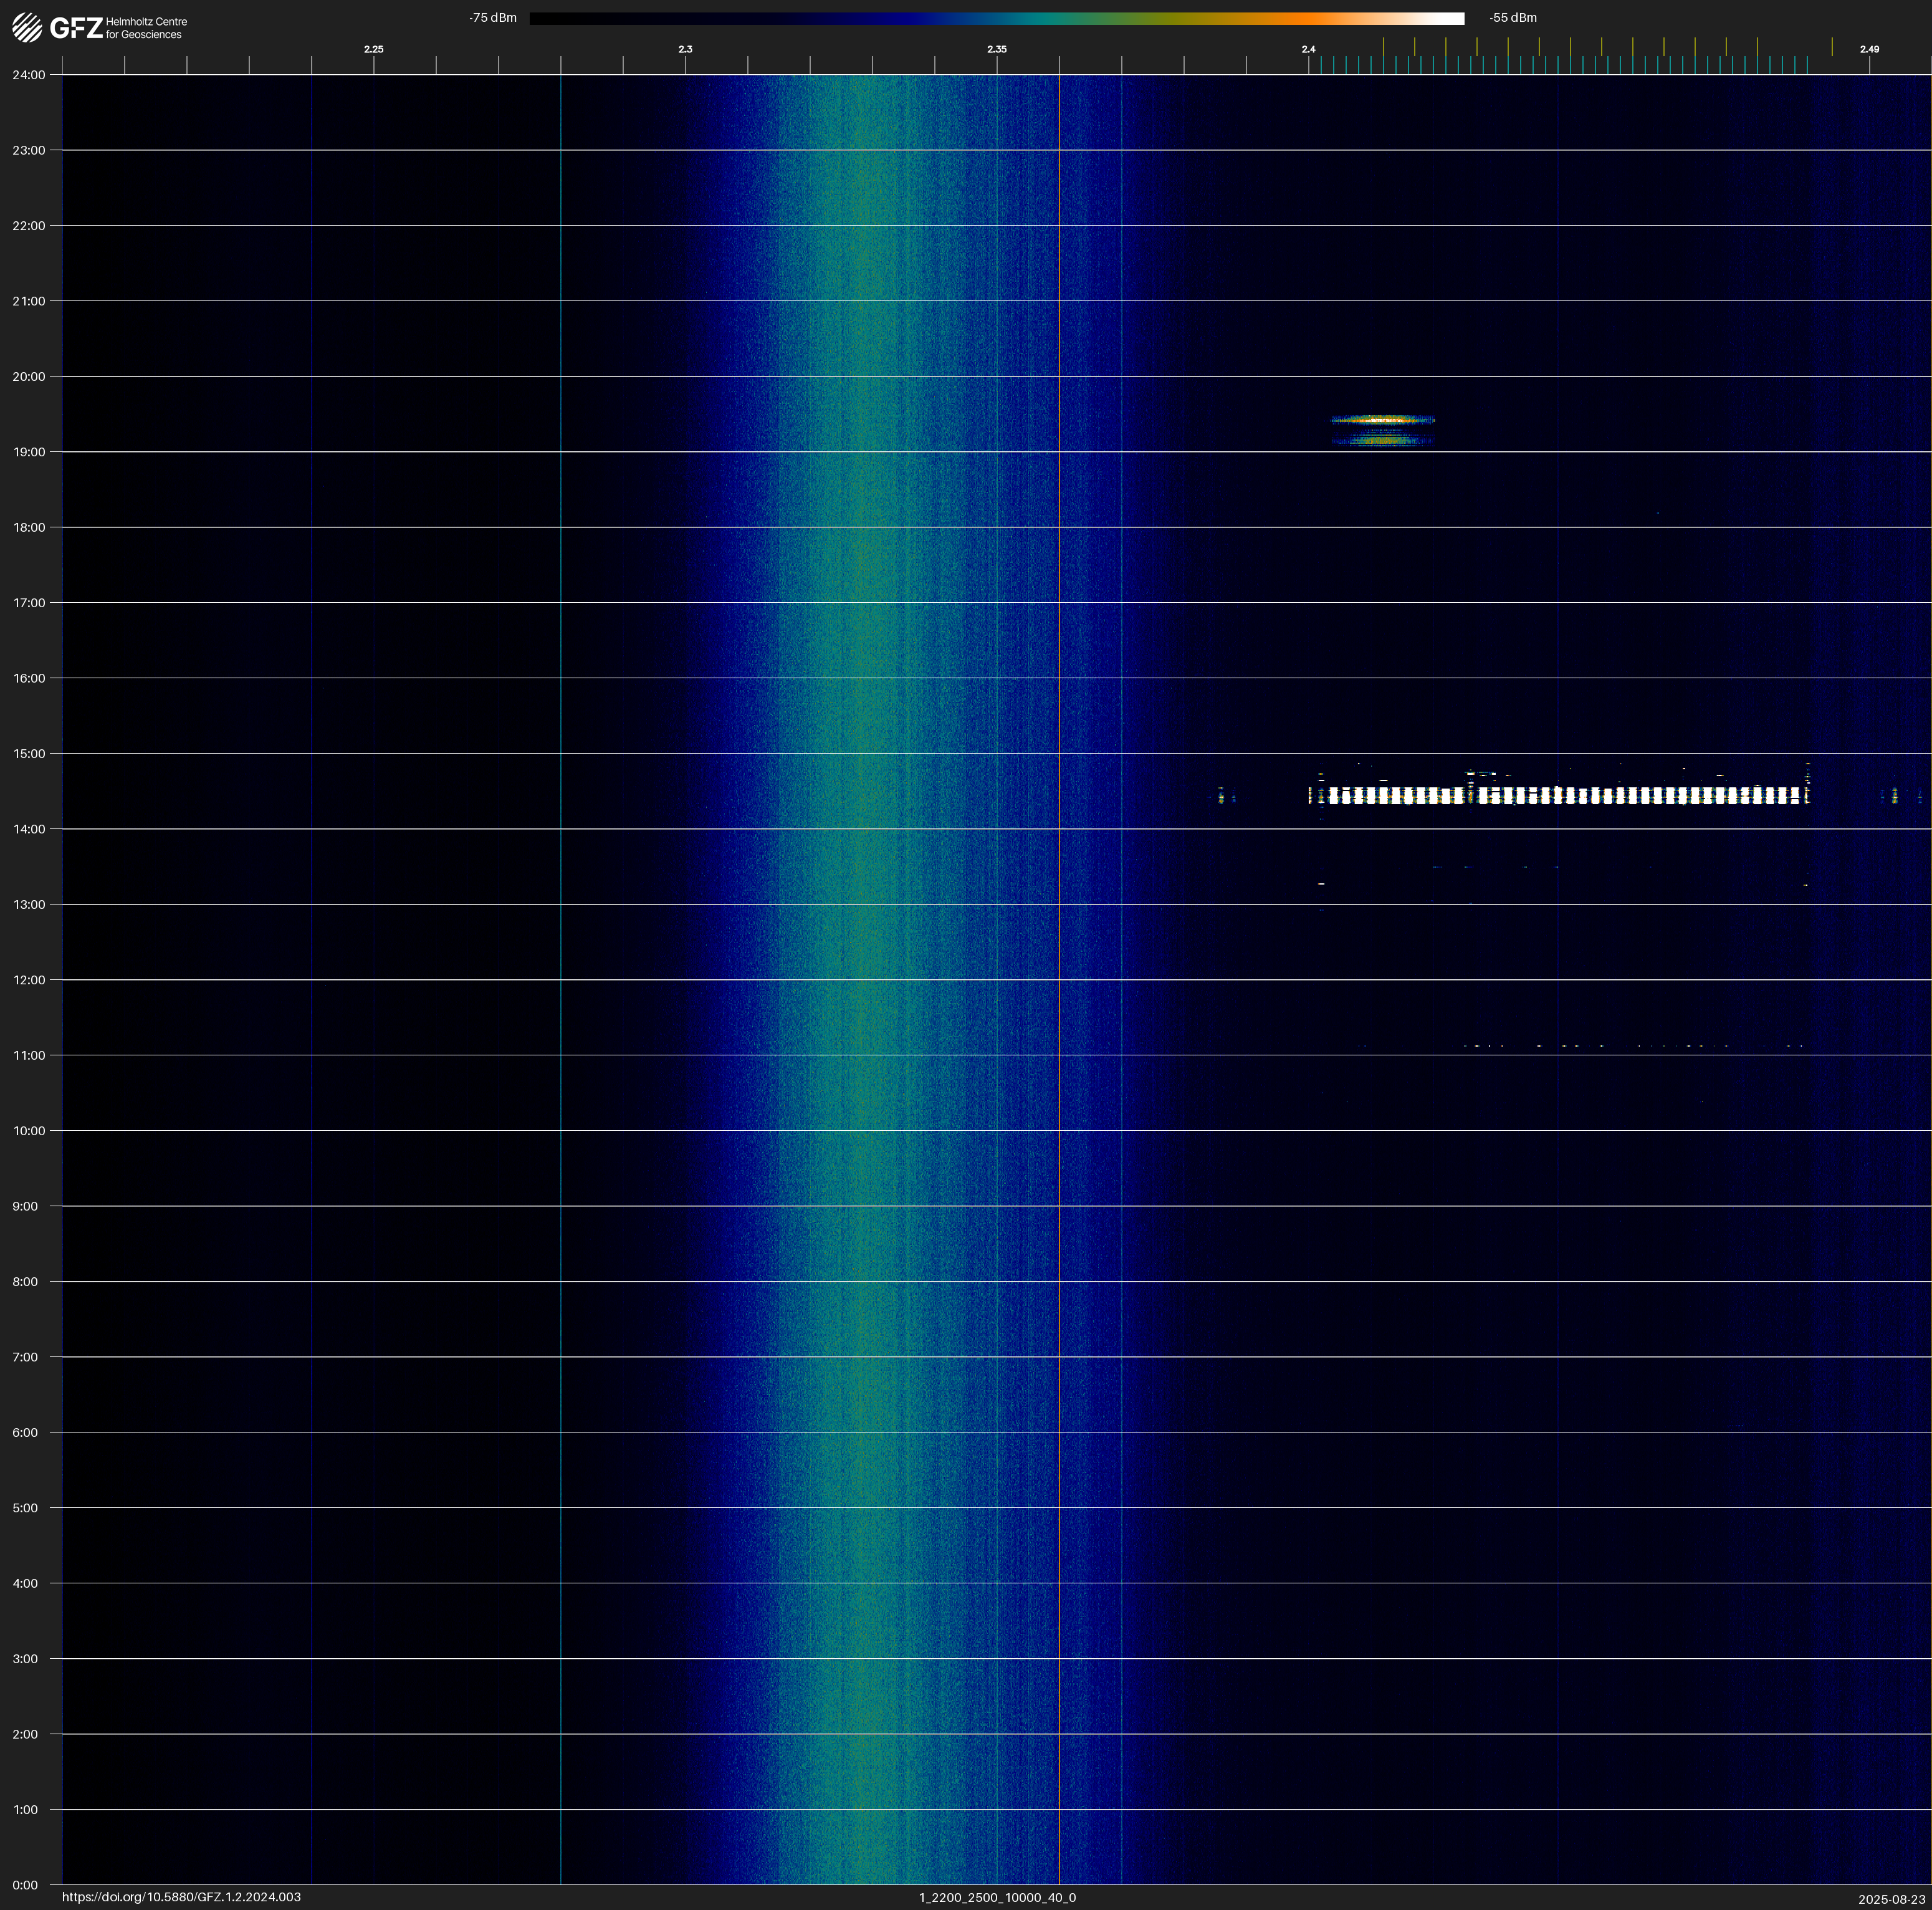Viewport: 1932px width, 1910px height.
Task: Click the 19:00 time axis label
Action: [x=28, y=452]
